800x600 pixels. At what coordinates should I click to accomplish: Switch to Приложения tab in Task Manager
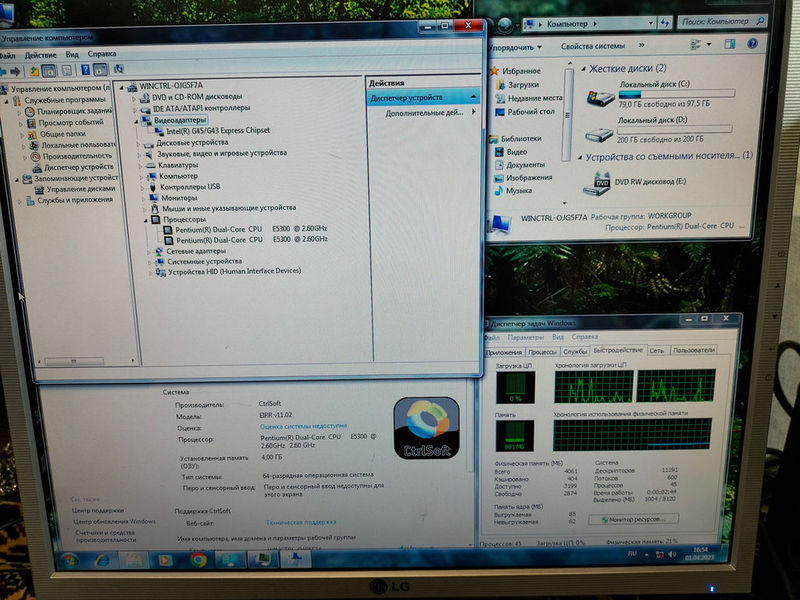pos(504,352)
